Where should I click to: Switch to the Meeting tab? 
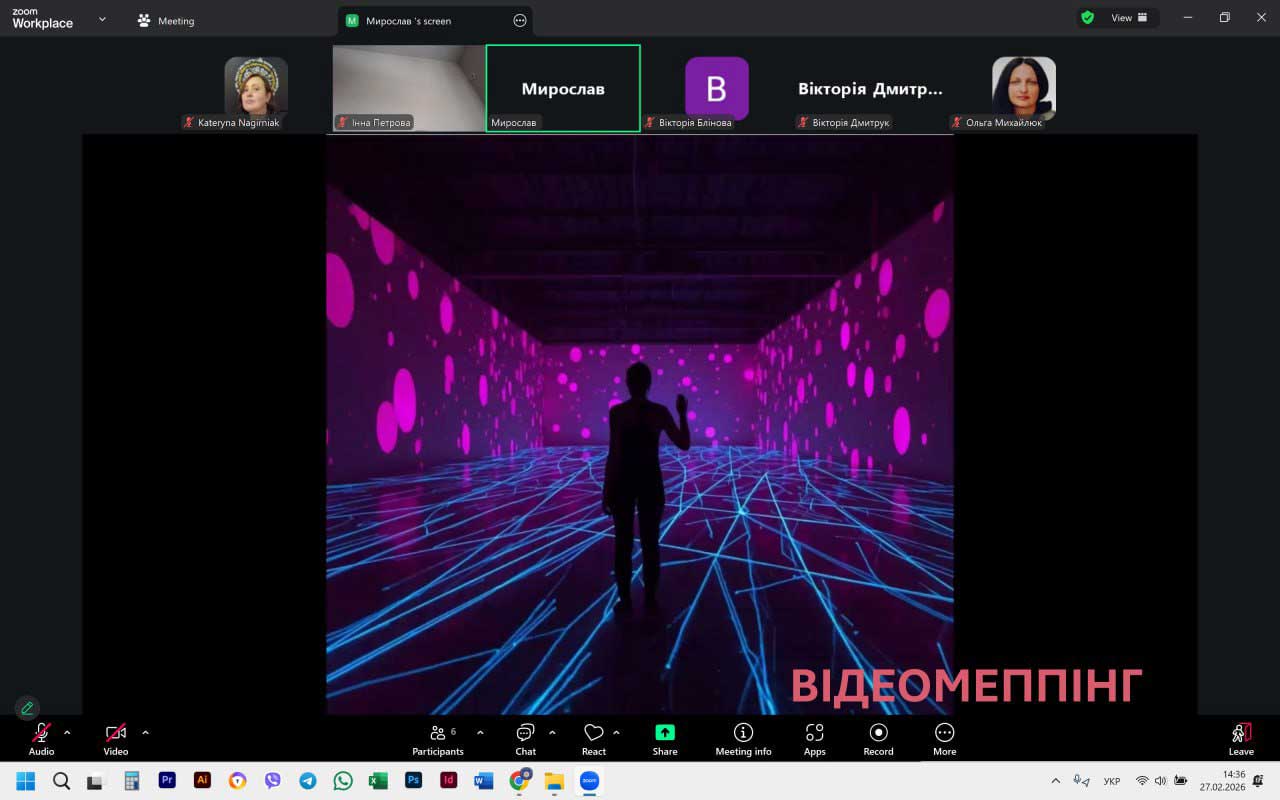166,20
